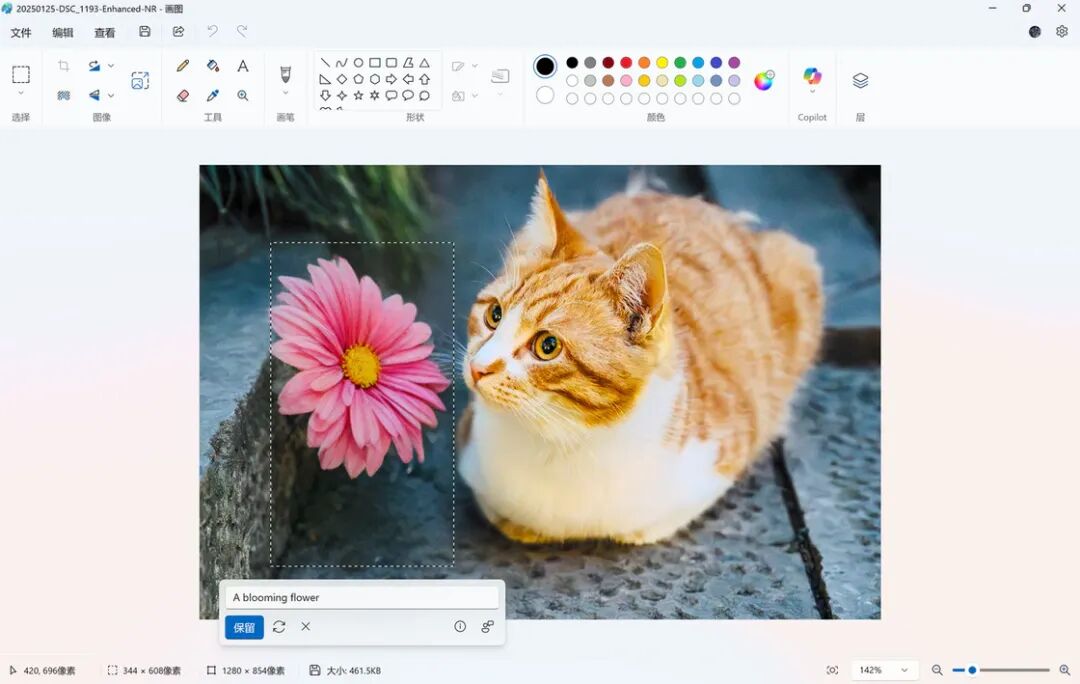Select the Color picker eyedropper tool
Viewport: 1080px width, 684px height.
213,95
